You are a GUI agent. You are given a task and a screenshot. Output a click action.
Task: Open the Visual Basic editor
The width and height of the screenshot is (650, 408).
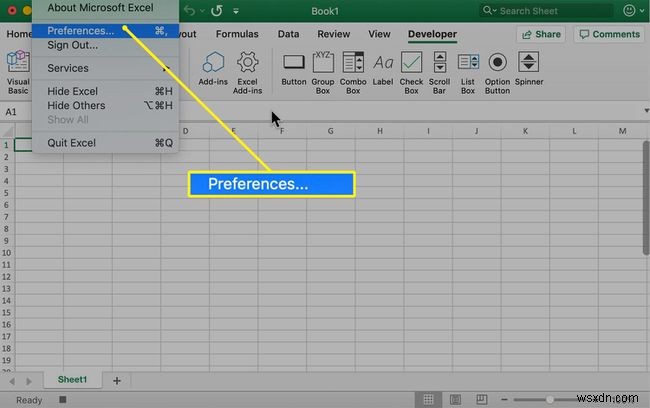point(18,73)
